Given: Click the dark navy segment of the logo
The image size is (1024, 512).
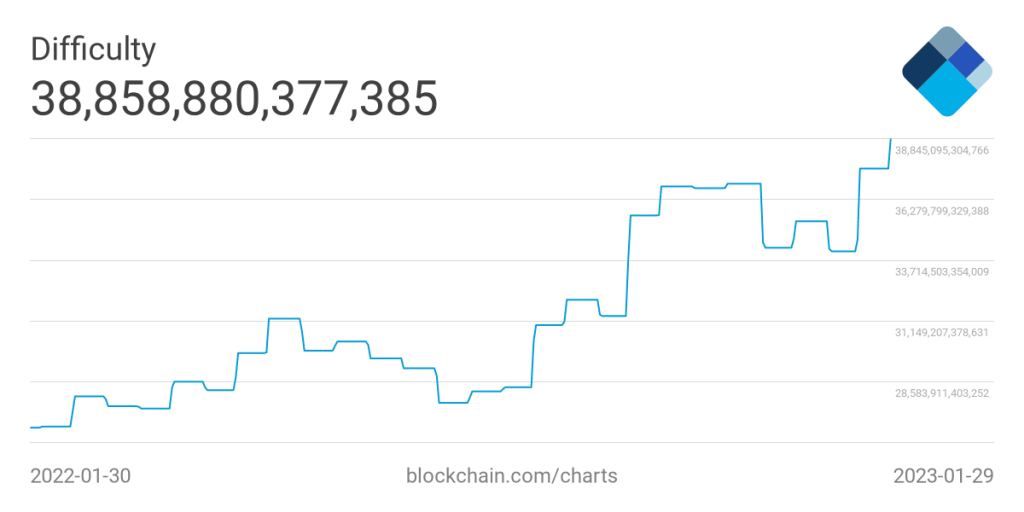Looking at the screenshot, I should pos(922,67).
